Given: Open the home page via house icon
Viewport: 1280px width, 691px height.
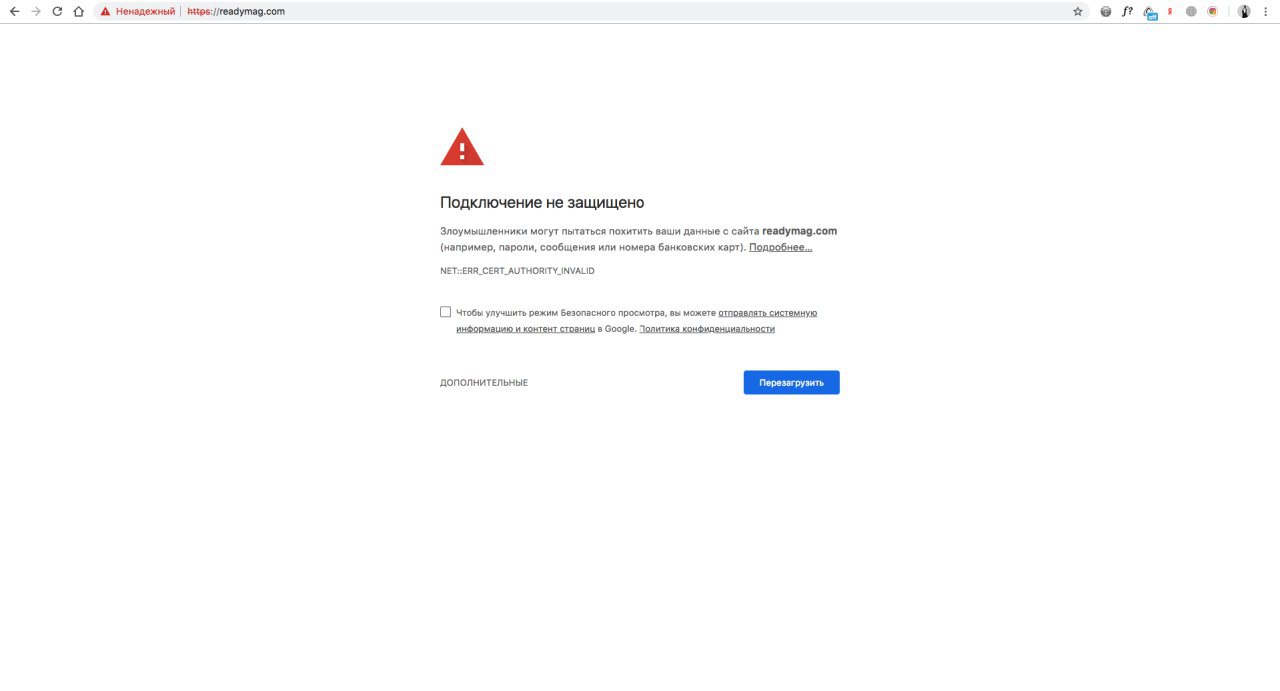Looking at the screenshot, I should coord(78,11).
